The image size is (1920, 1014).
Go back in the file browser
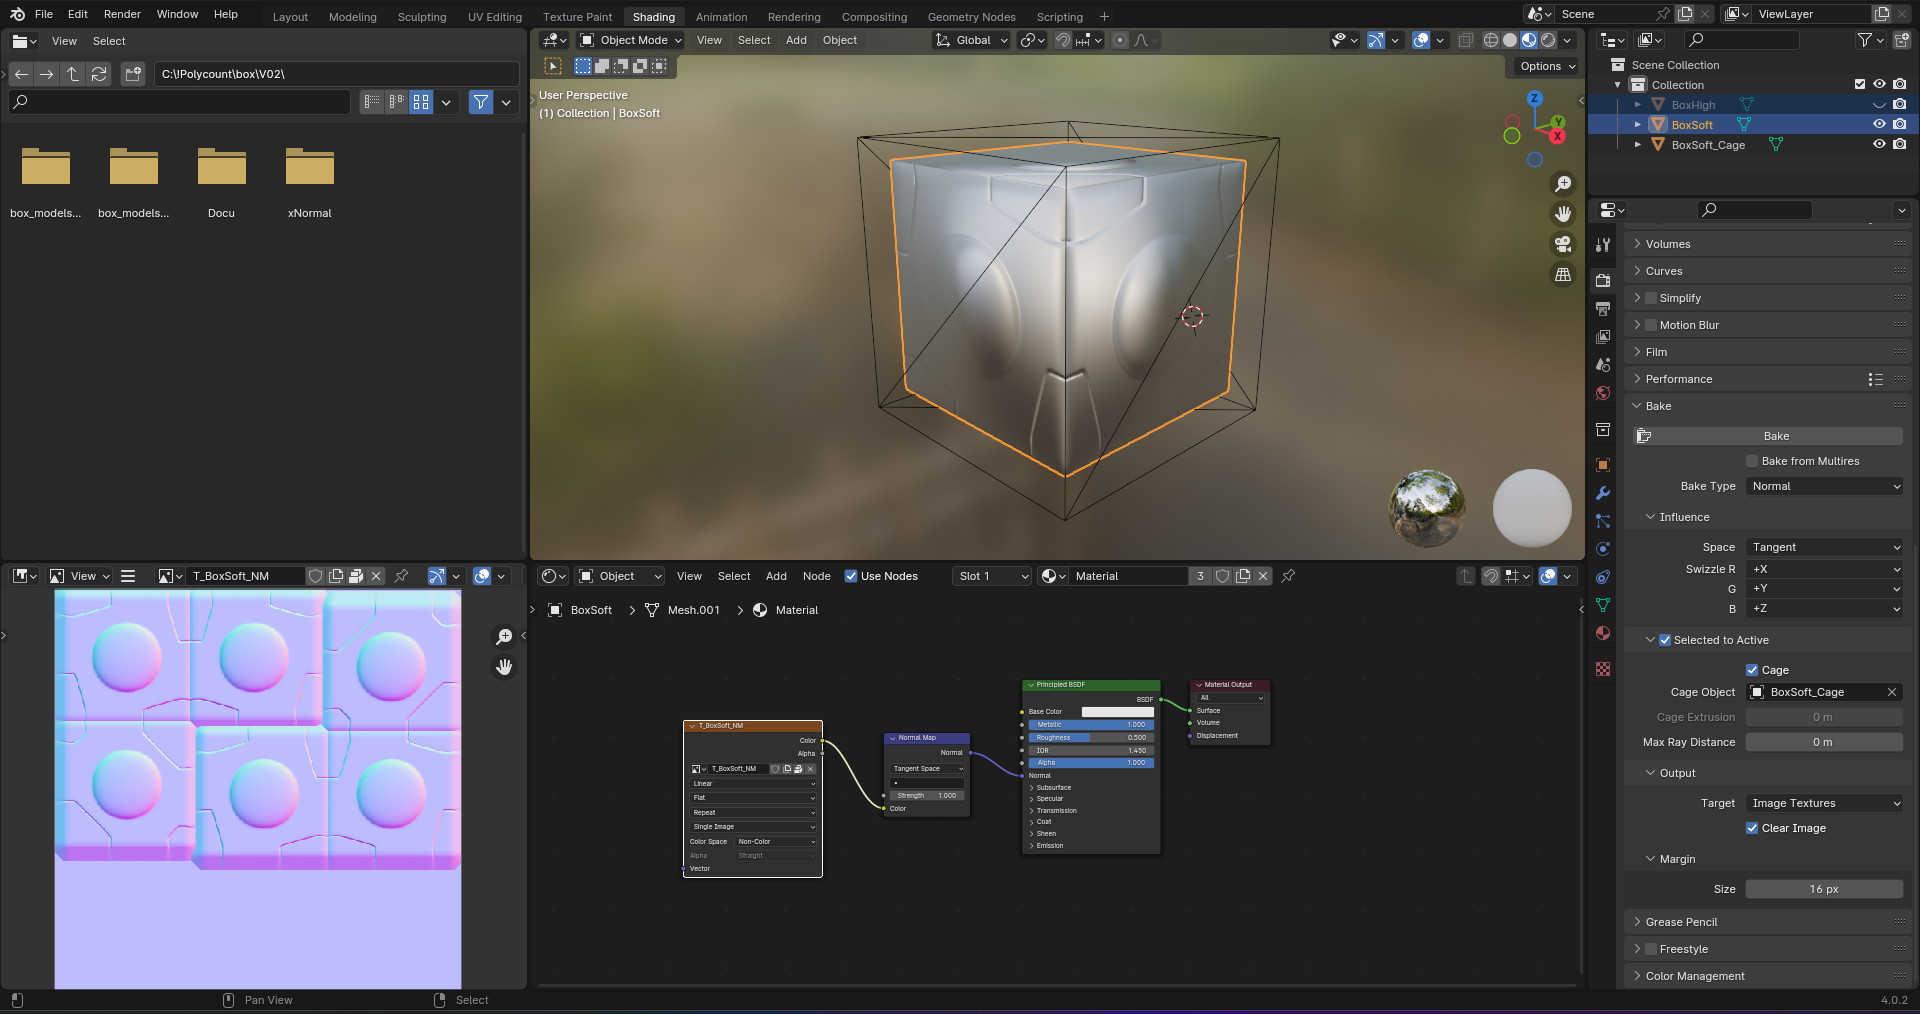pos(21,74)
